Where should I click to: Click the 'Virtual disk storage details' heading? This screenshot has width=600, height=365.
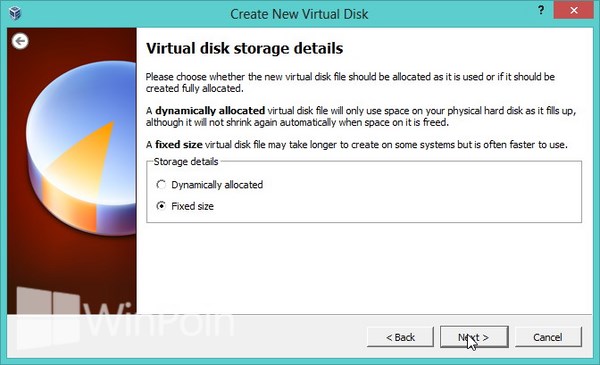[x=245, y=49]
